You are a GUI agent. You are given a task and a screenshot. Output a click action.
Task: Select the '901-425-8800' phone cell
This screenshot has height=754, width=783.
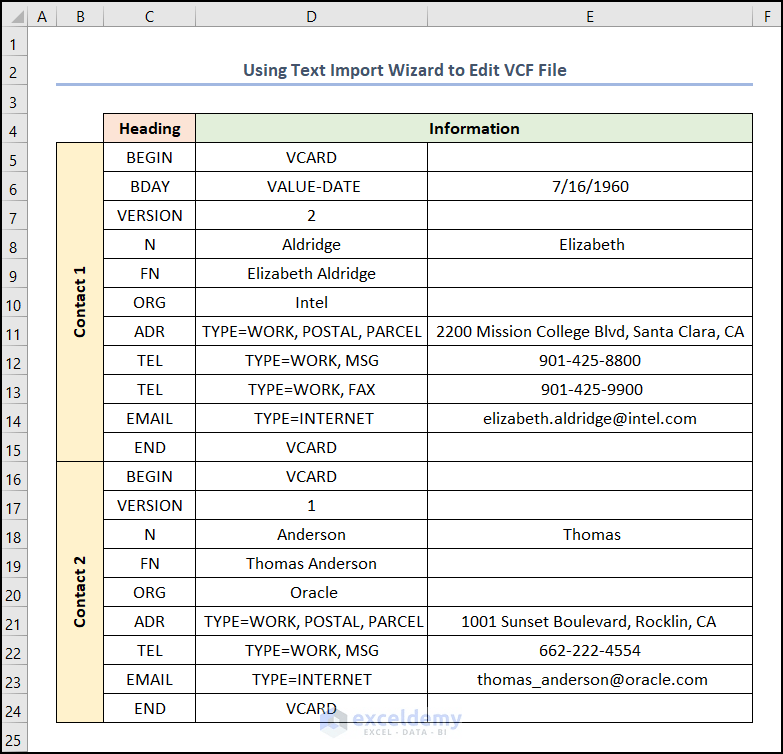coord(590,361)
